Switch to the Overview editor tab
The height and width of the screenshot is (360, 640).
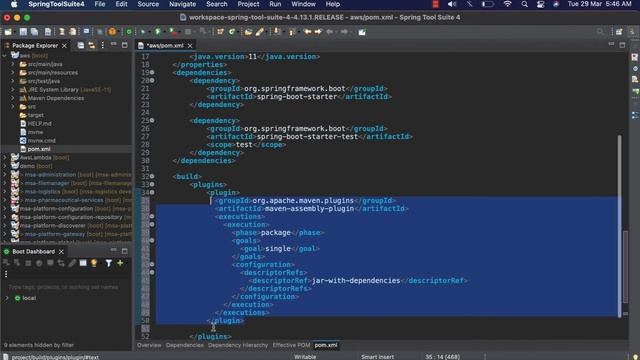149,345
